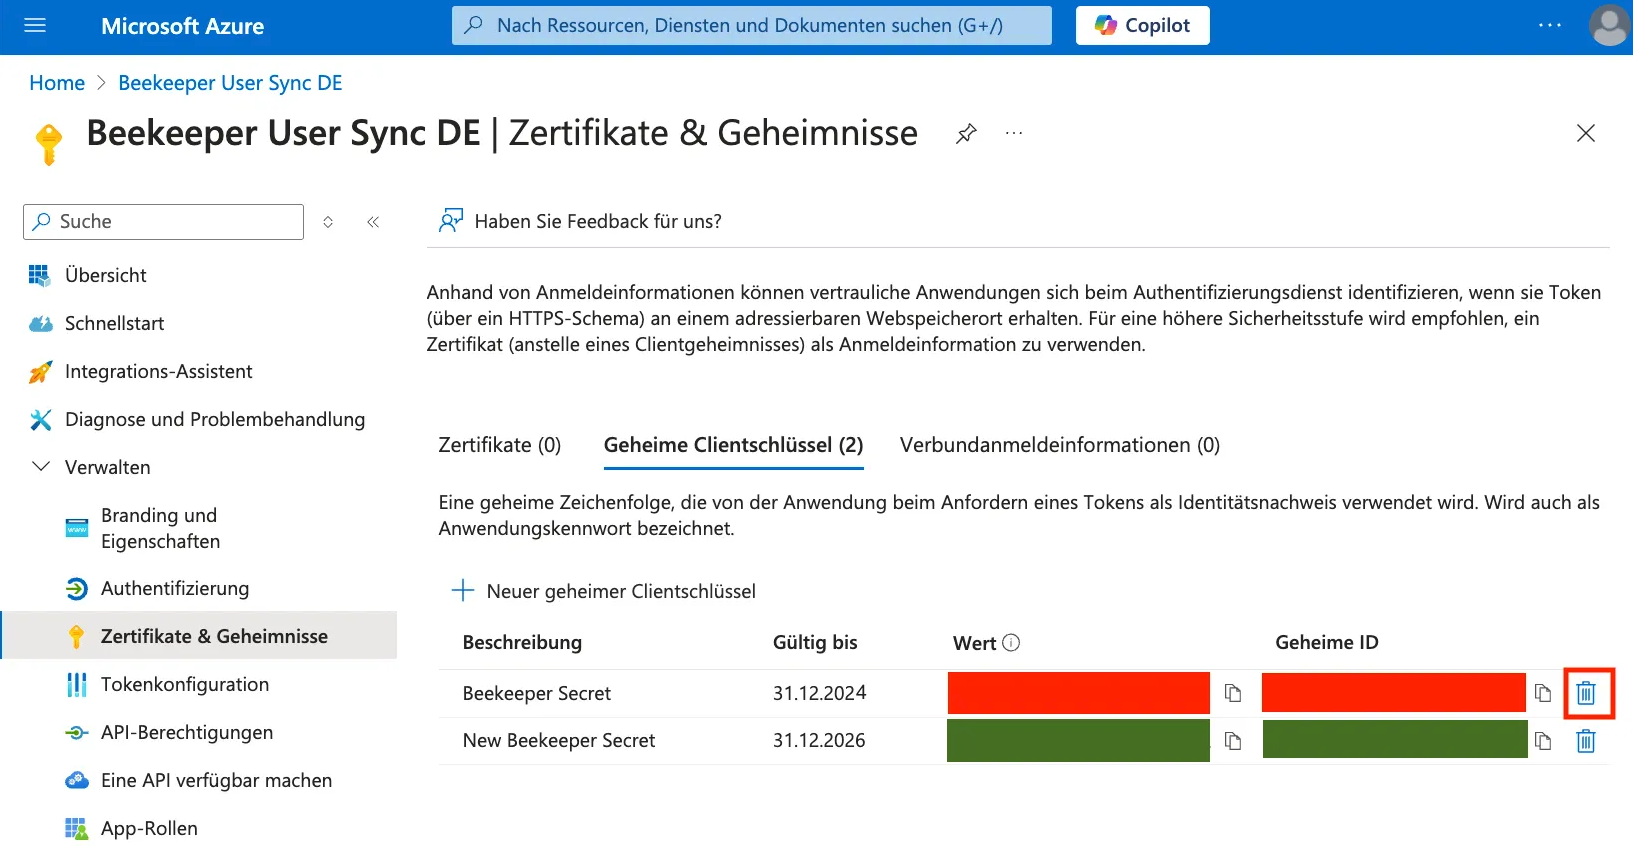Click the Beschreibung column header
The height and width of the screenshot is (846, 1633).
click(x=522, y=643)
